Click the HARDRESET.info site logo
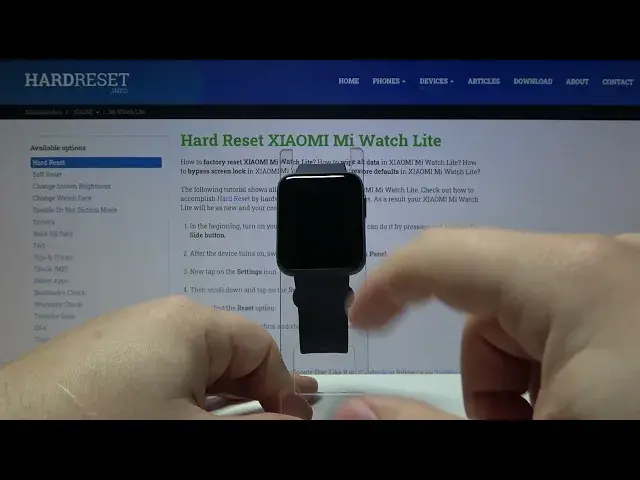This screenshot has height=480, width=640. pyautogui.click(x=77, y=82)
